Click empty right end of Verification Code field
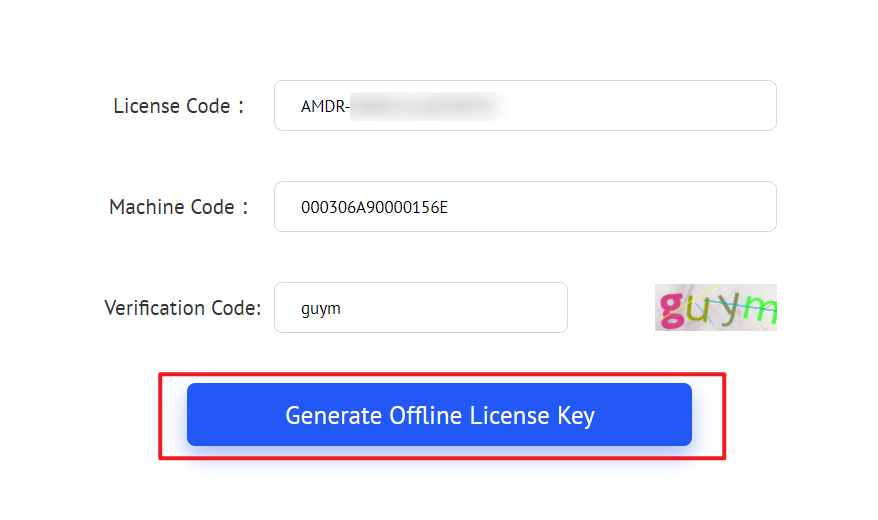The height and width of the screenshot is (520, 878). [530, 308]
